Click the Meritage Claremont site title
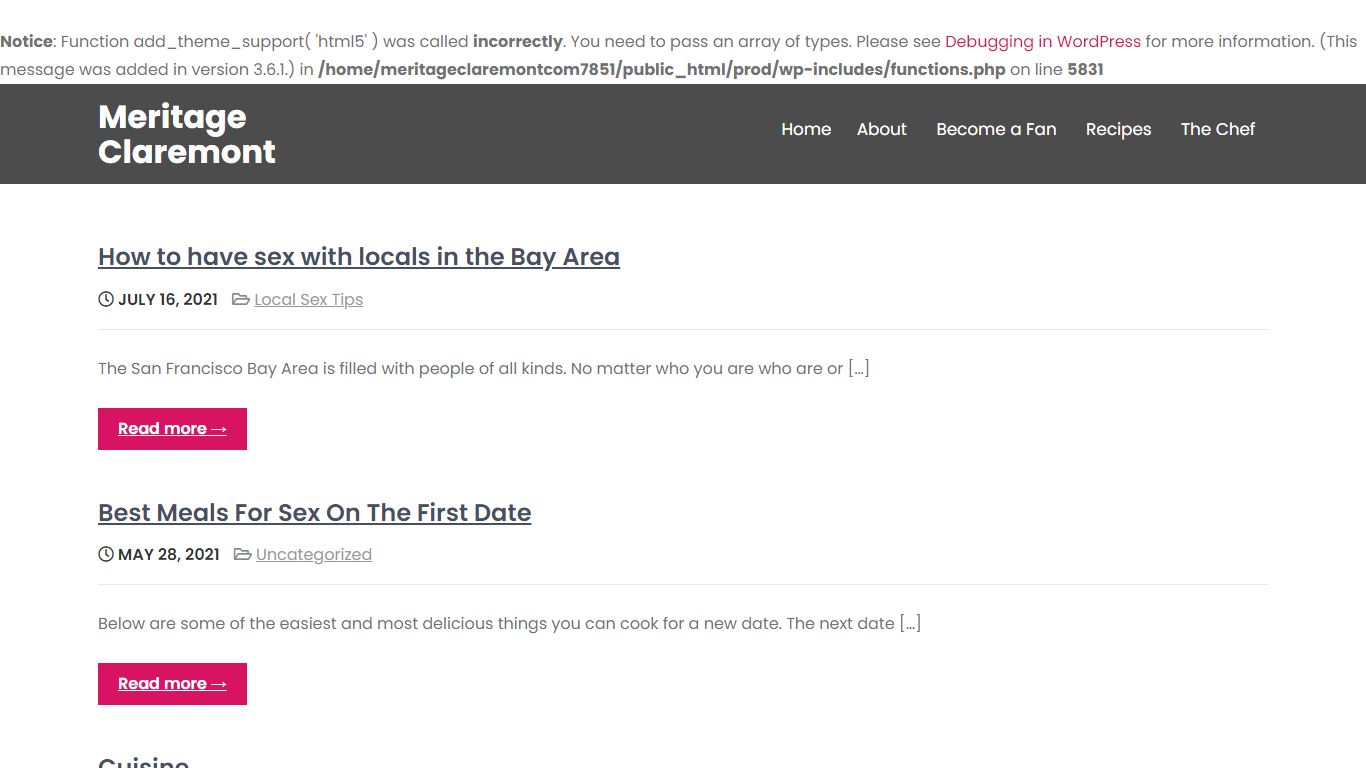1366x768 pixels. pos(187,134)
